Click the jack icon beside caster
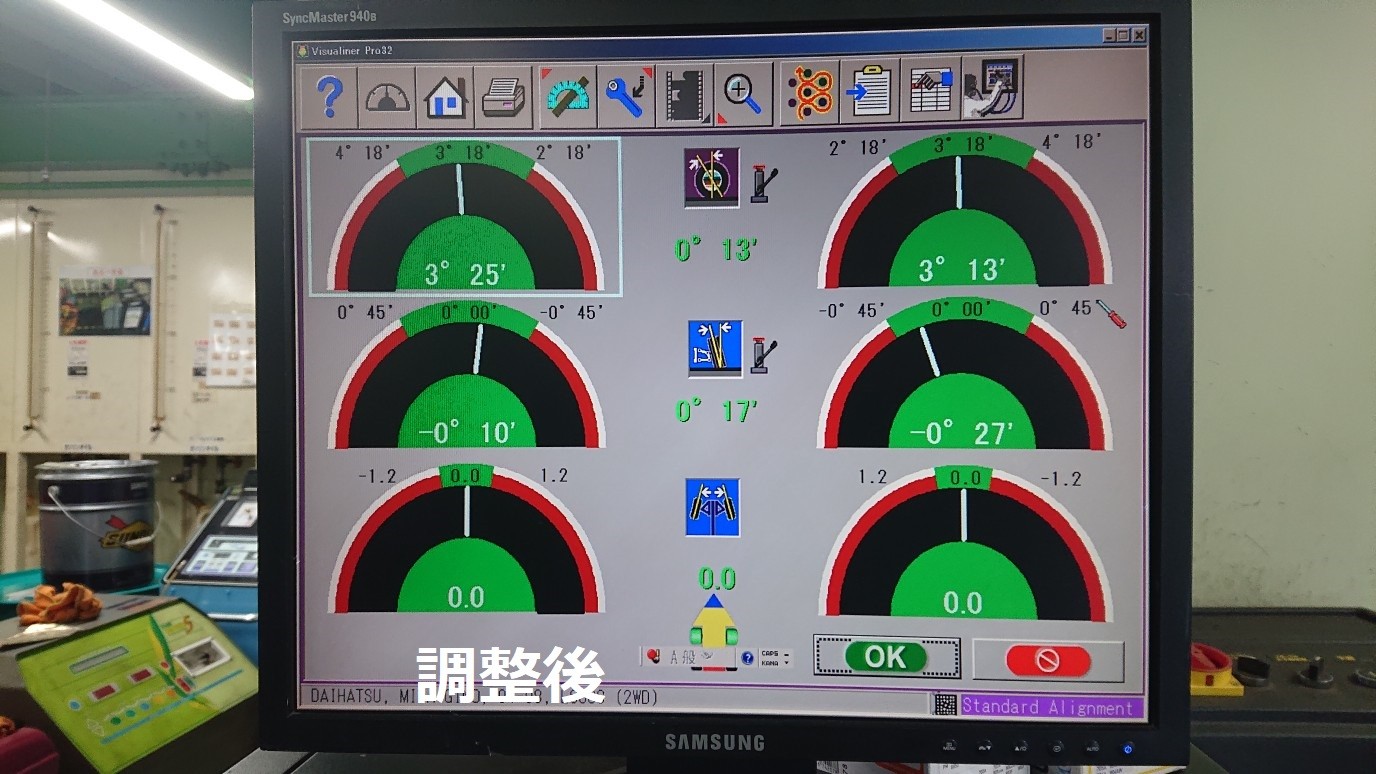The image size is (1376, 774). tap(764, 183)
